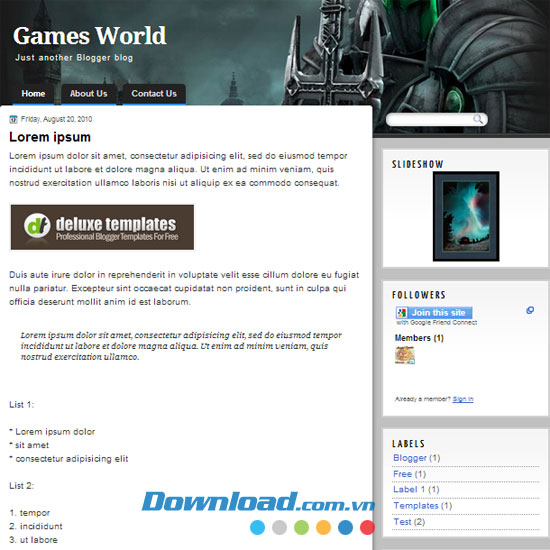Click the '1. tempor' list item
Viewport: 550px width, 550px height.
coord(29,513)
